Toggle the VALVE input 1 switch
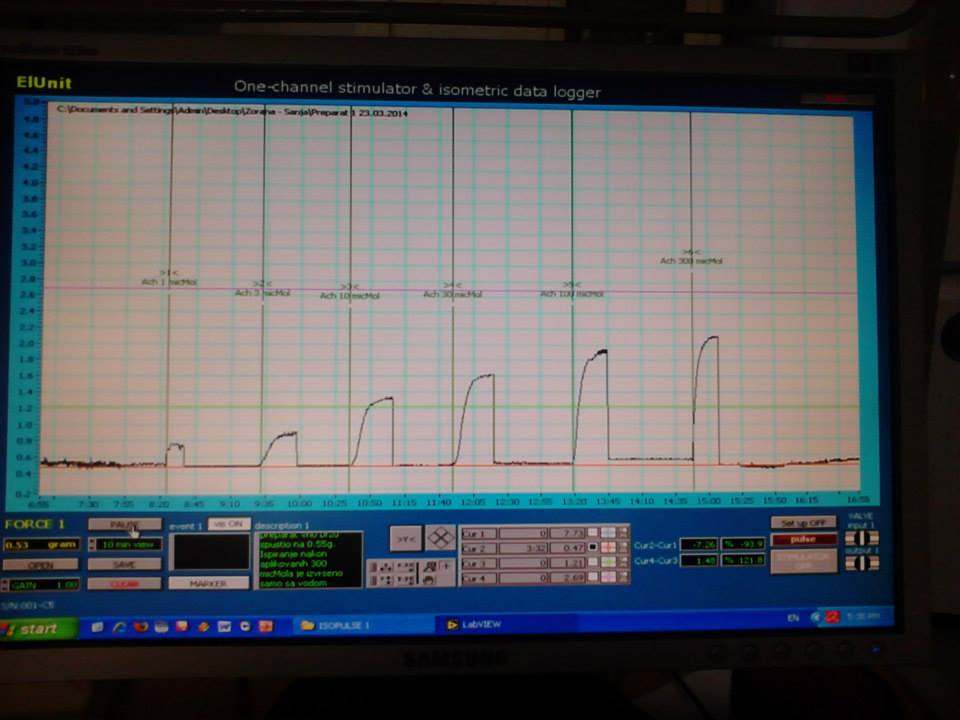This screenshot has width=960, height=720. point(861,538)
